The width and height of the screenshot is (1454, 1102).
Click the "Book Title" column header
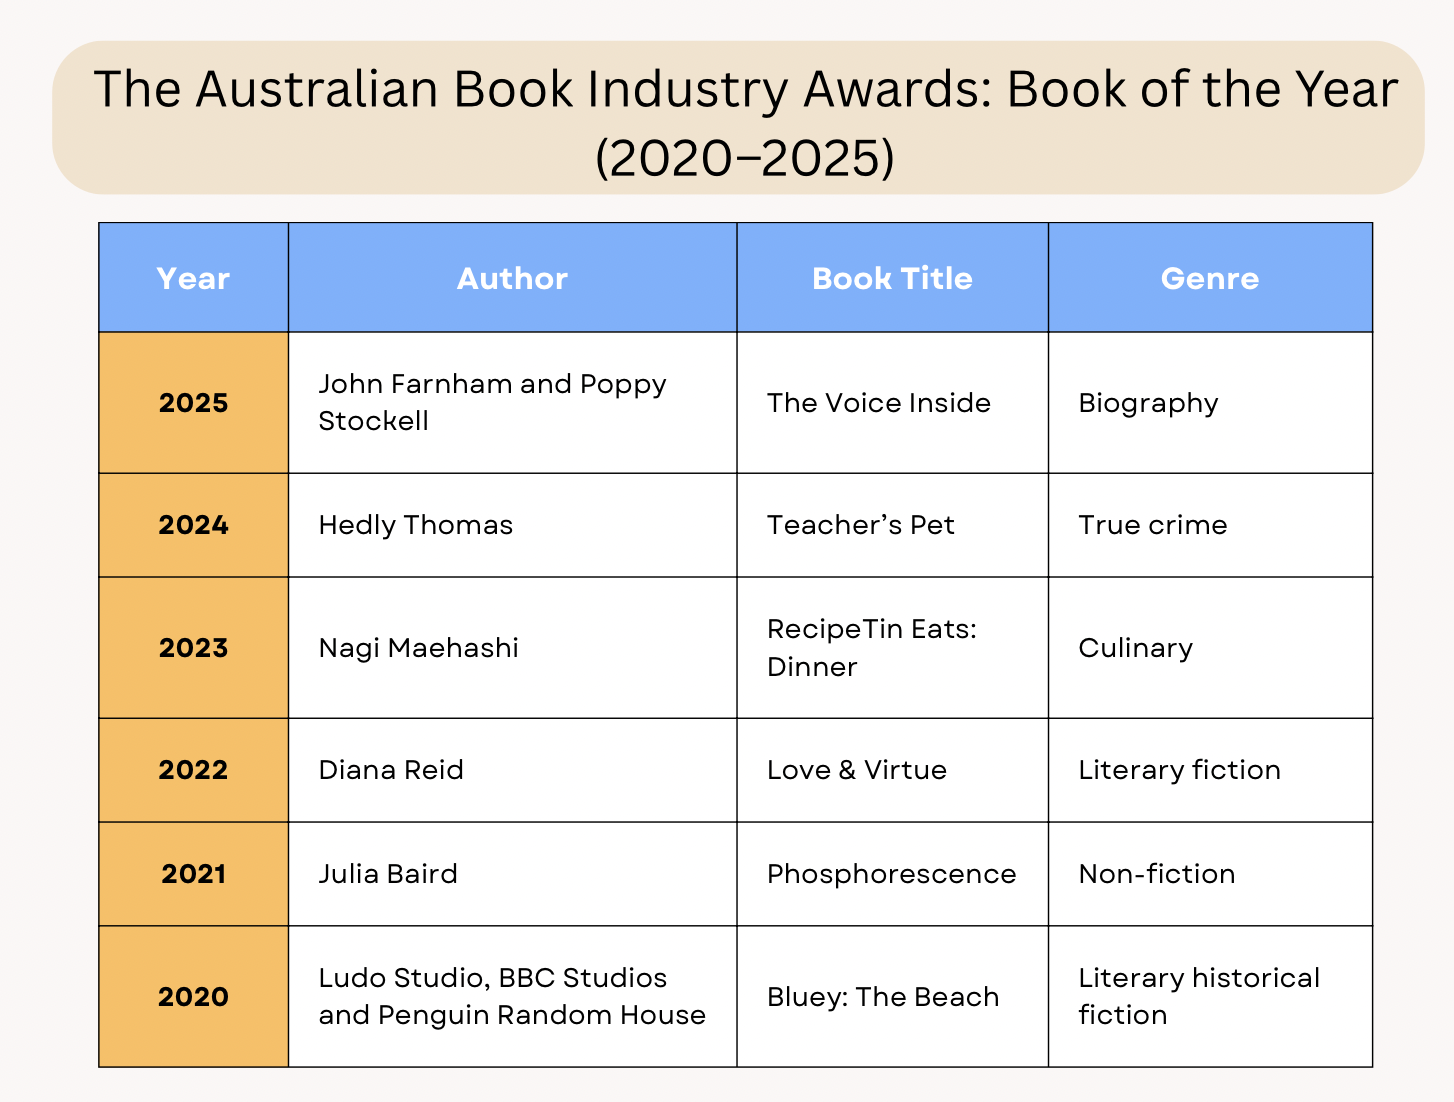click(892, 278)
